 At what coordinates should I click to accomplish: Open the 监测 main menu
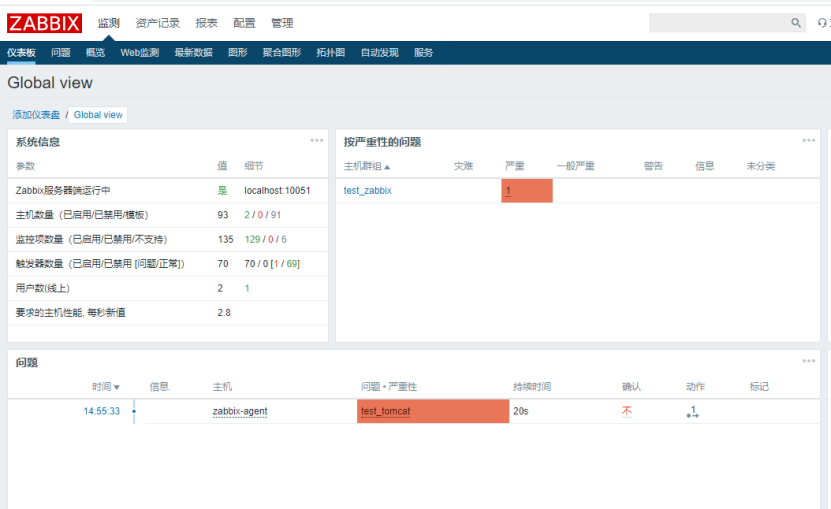[109, 23]
